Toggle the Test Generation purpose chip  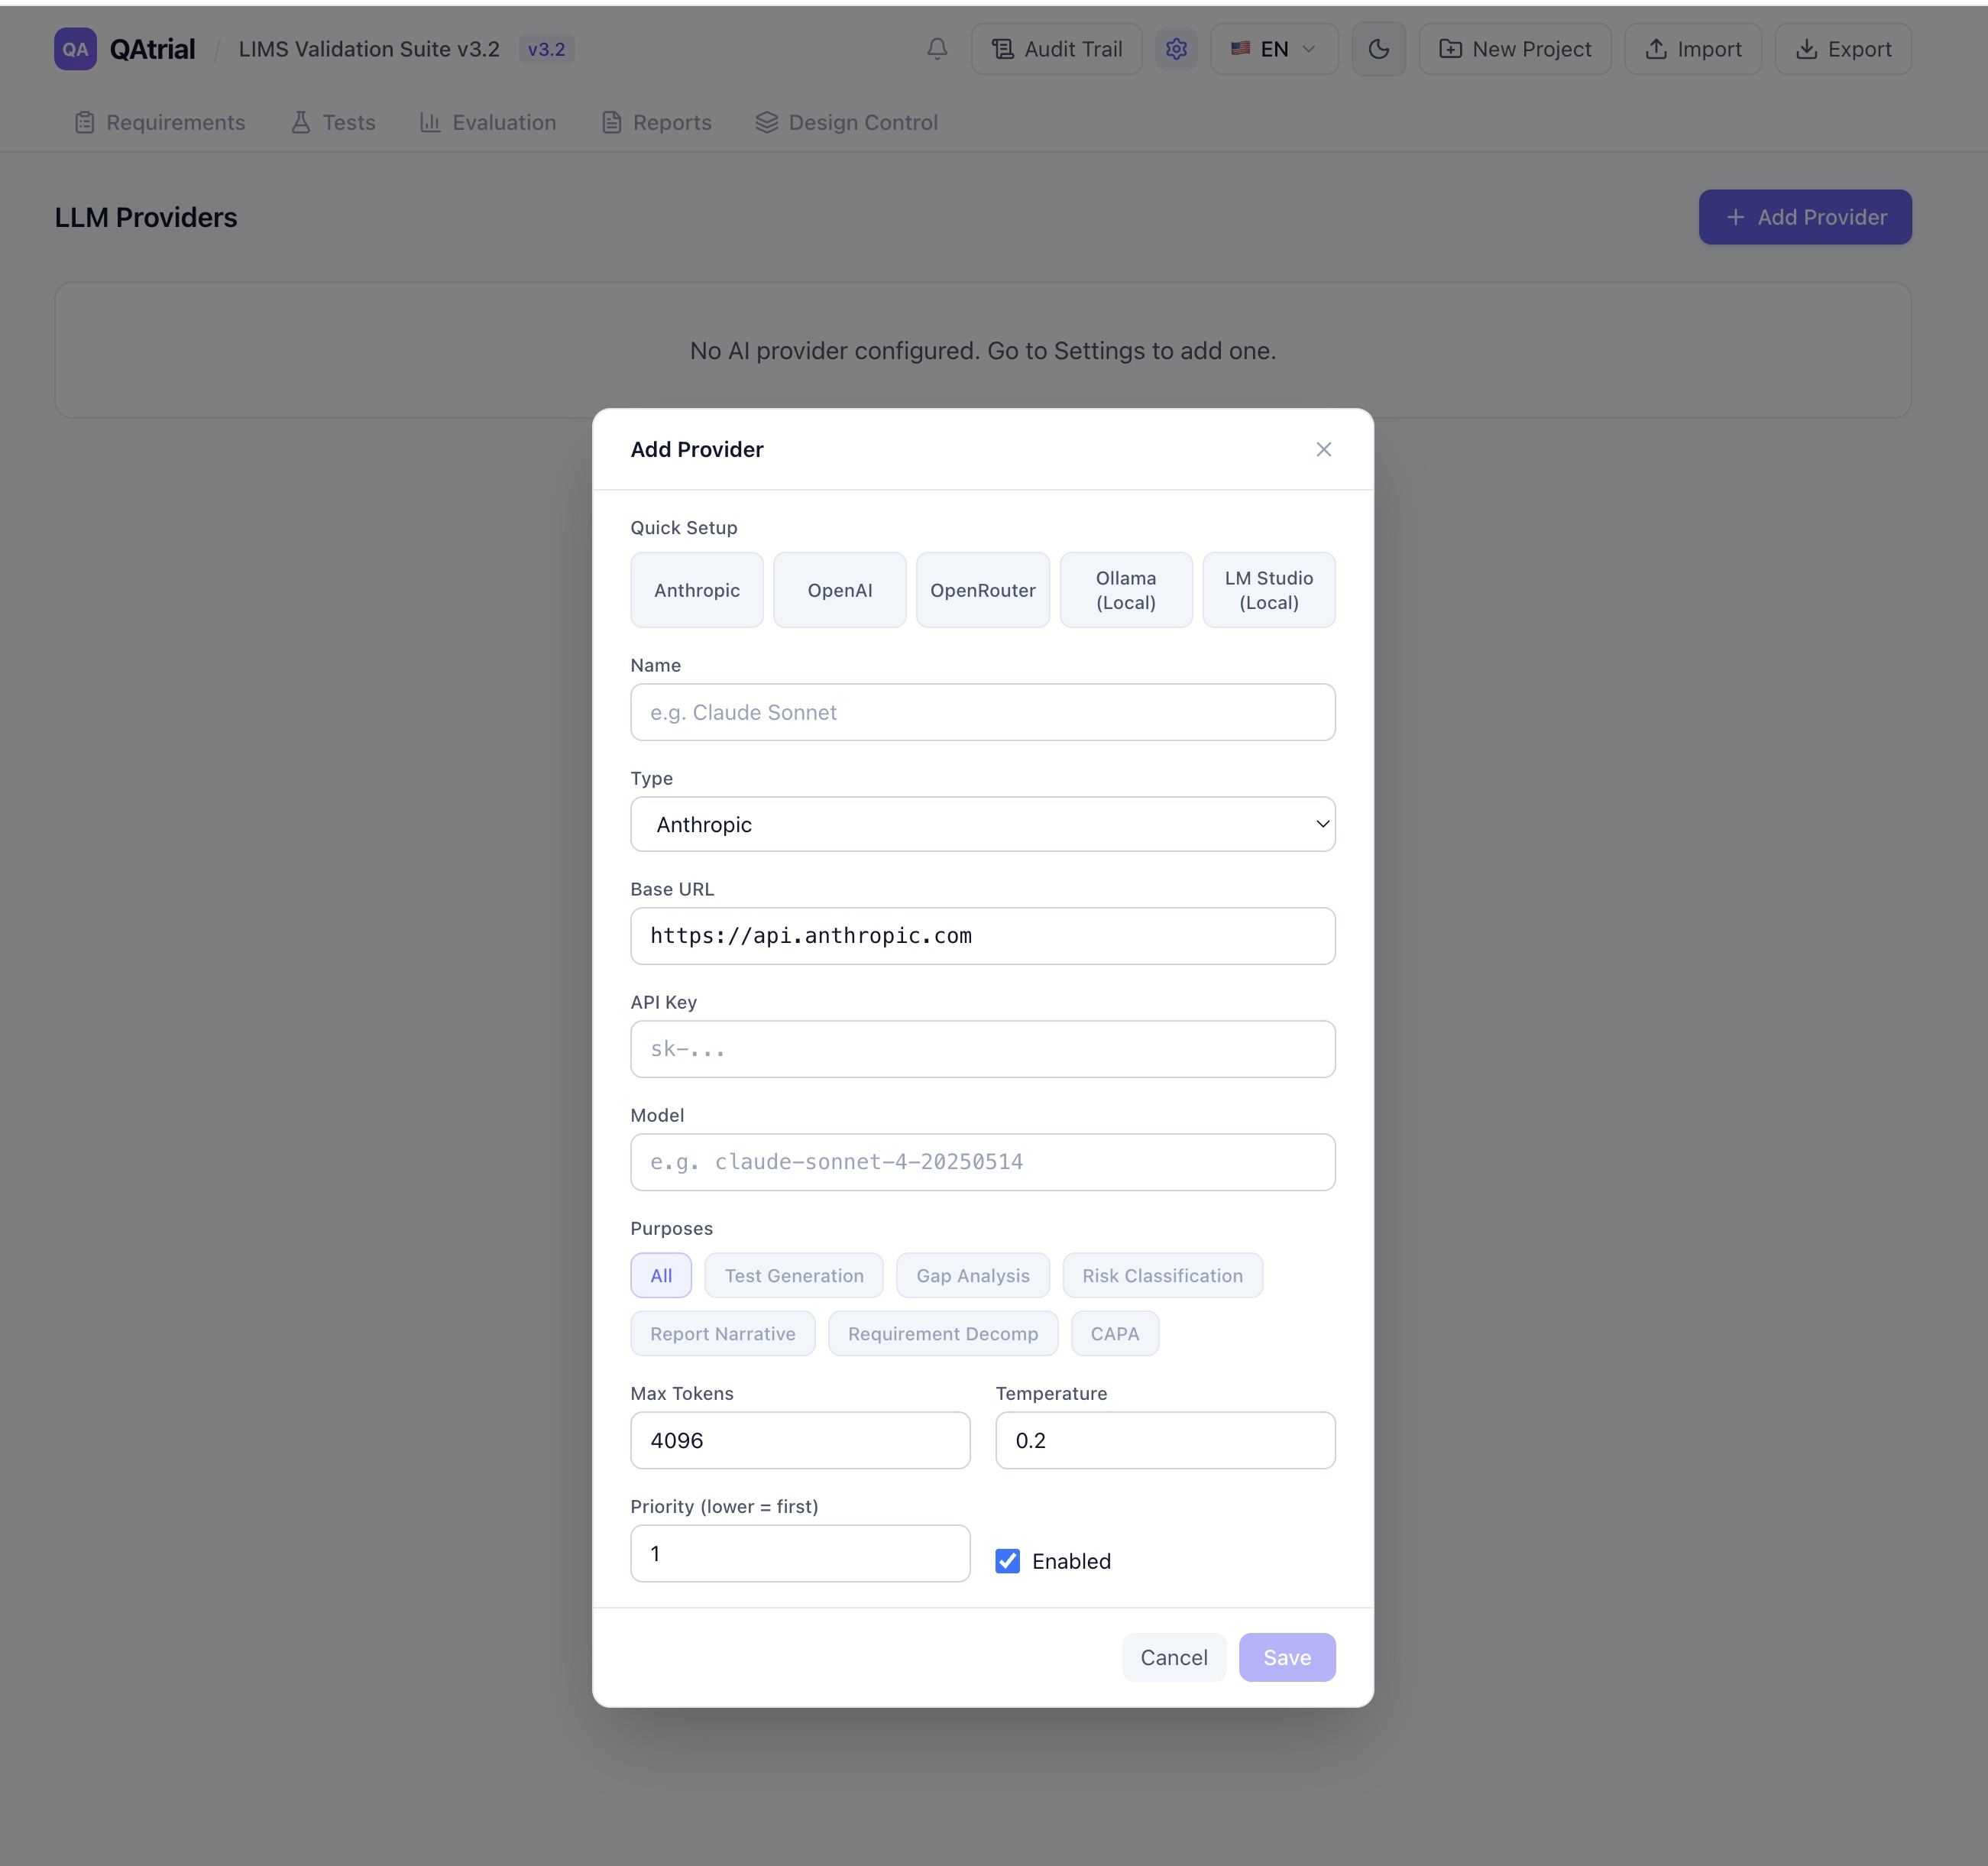pos(793,1276)
